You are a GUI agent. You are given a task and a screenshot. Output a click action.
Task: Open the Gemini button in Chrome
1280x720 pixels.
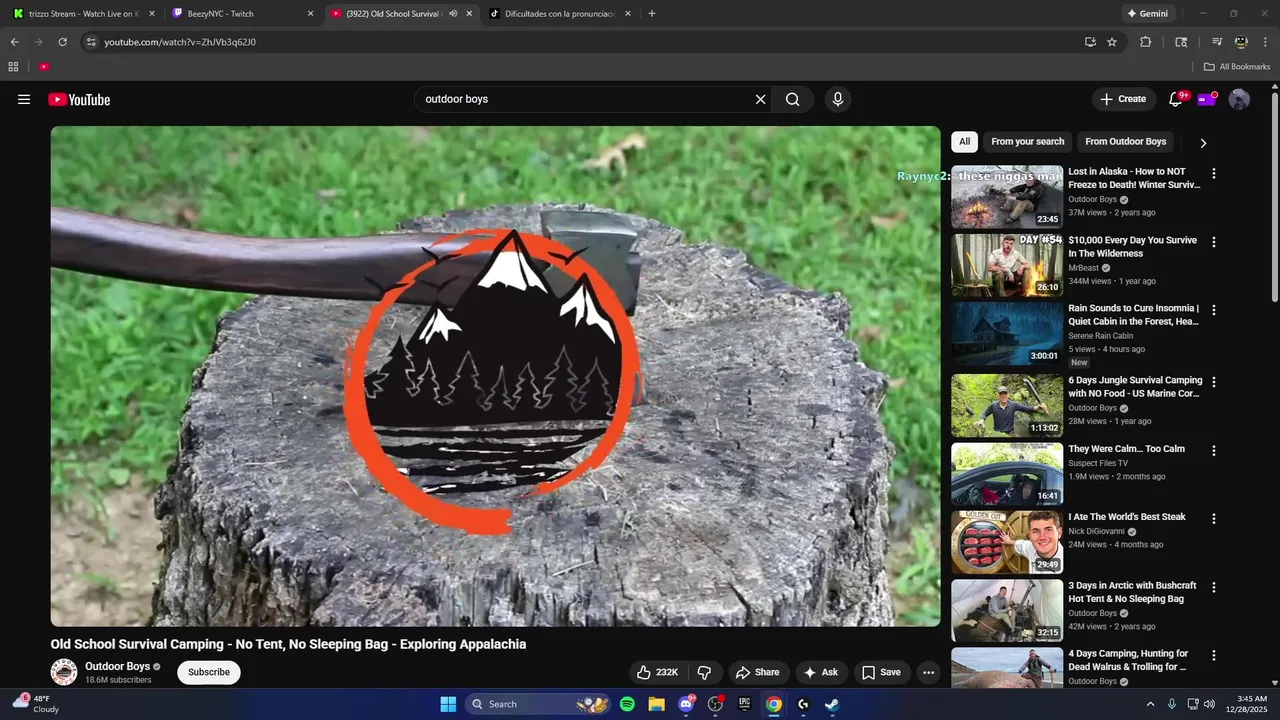coord(1147,14)
